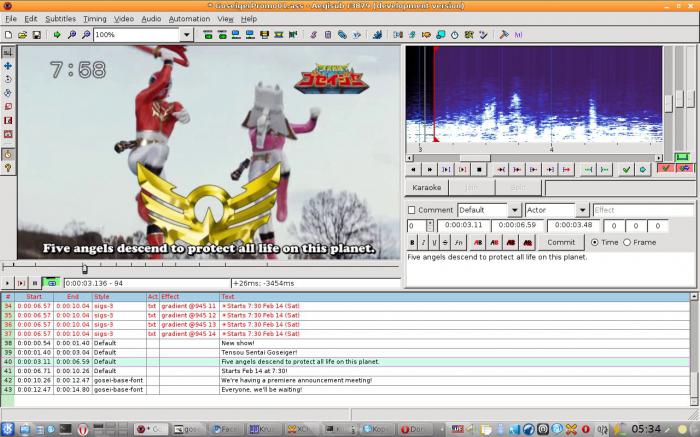Click the go to selection cyan icon
The height and width of the screenshot is (437, 700).
[x=642, y=170]
